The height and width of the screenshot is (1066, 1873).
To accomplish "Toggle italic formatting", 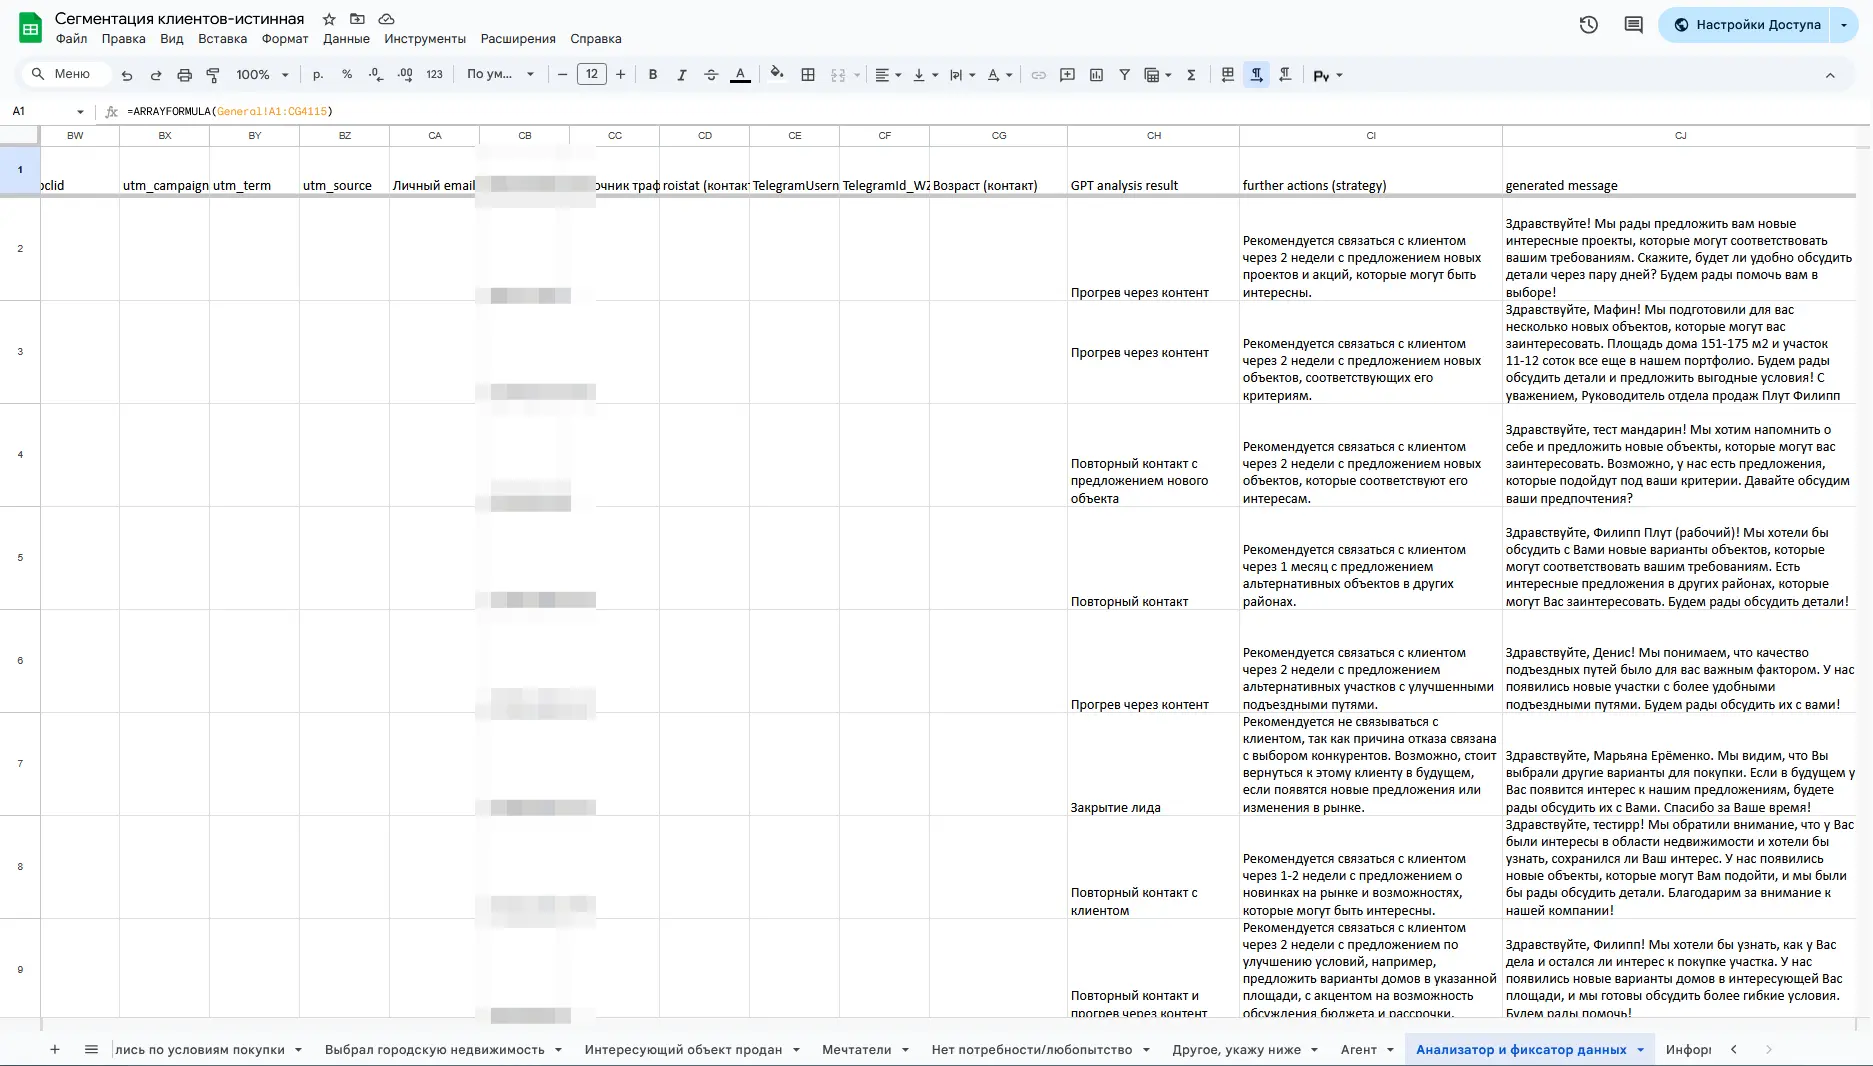I will click(x=682, y=75).
